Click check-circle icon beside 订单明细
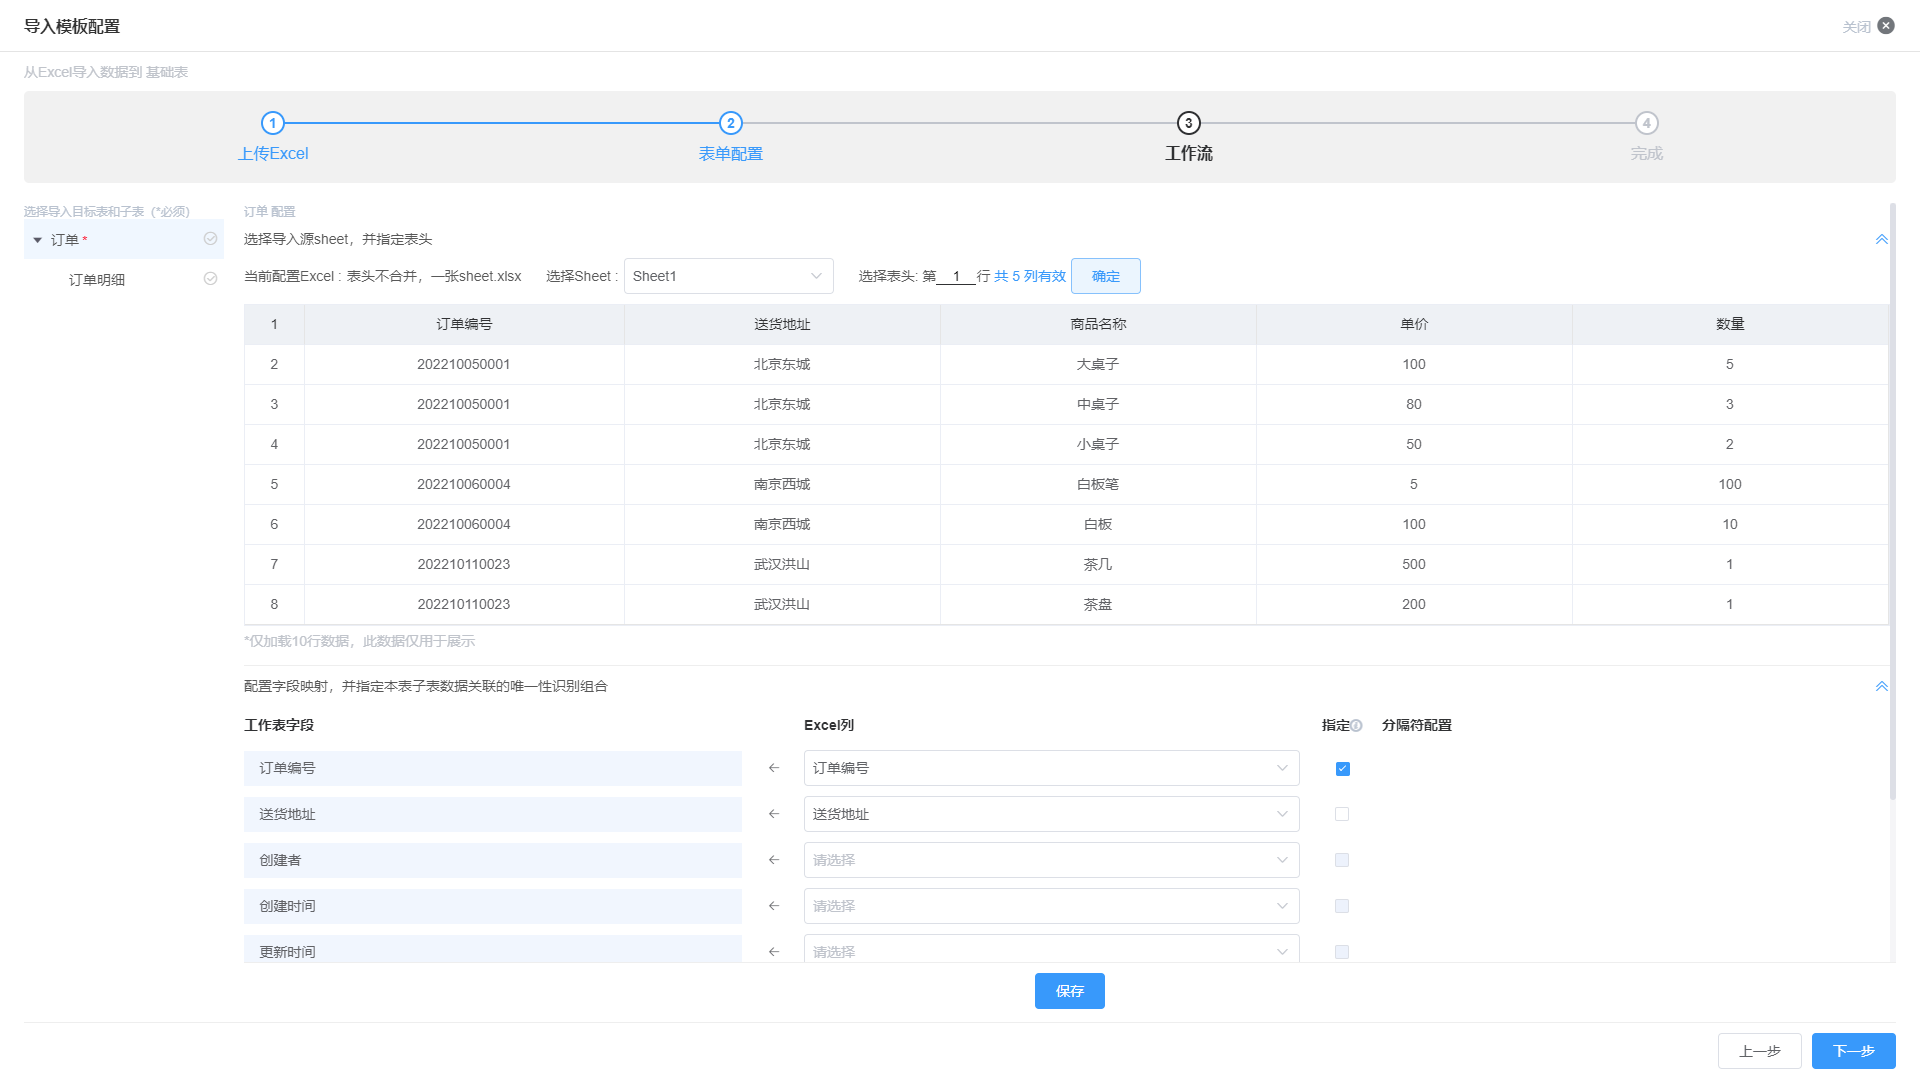The height and width of the screenshot is (1080, 1920). 210,279
